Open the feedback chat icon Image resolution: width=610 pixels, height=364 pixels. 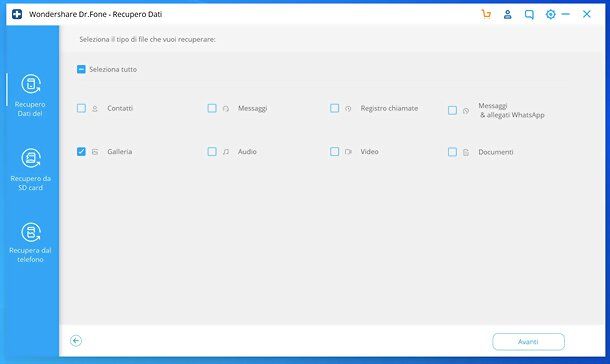529,14
